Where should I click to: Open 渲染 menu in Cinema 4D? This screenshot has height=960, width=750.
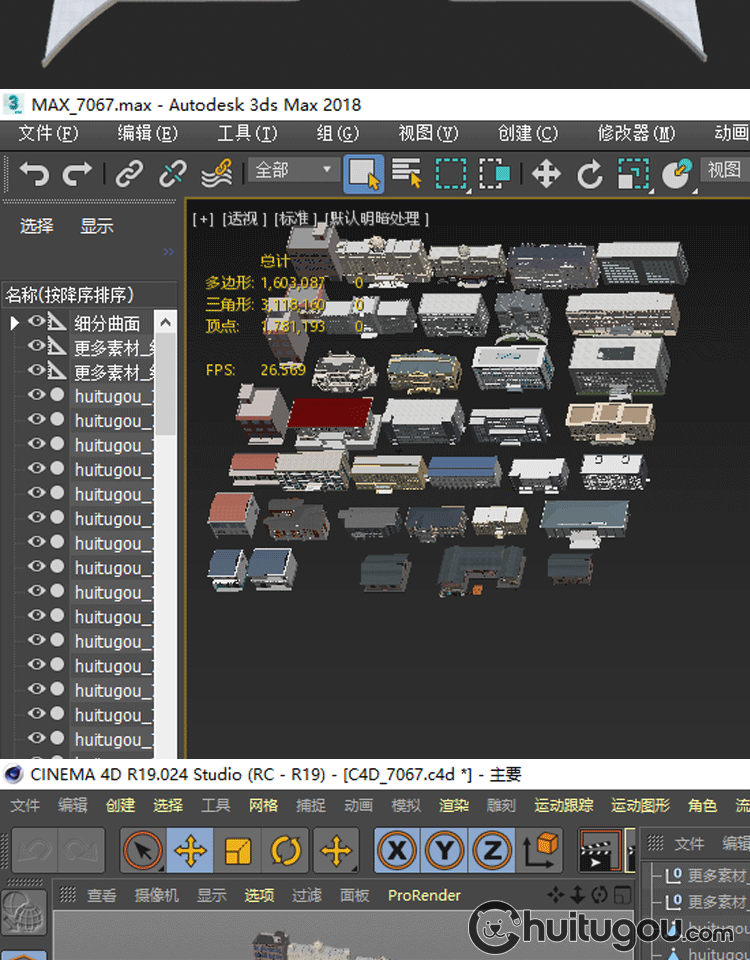[x=454, y=805]
